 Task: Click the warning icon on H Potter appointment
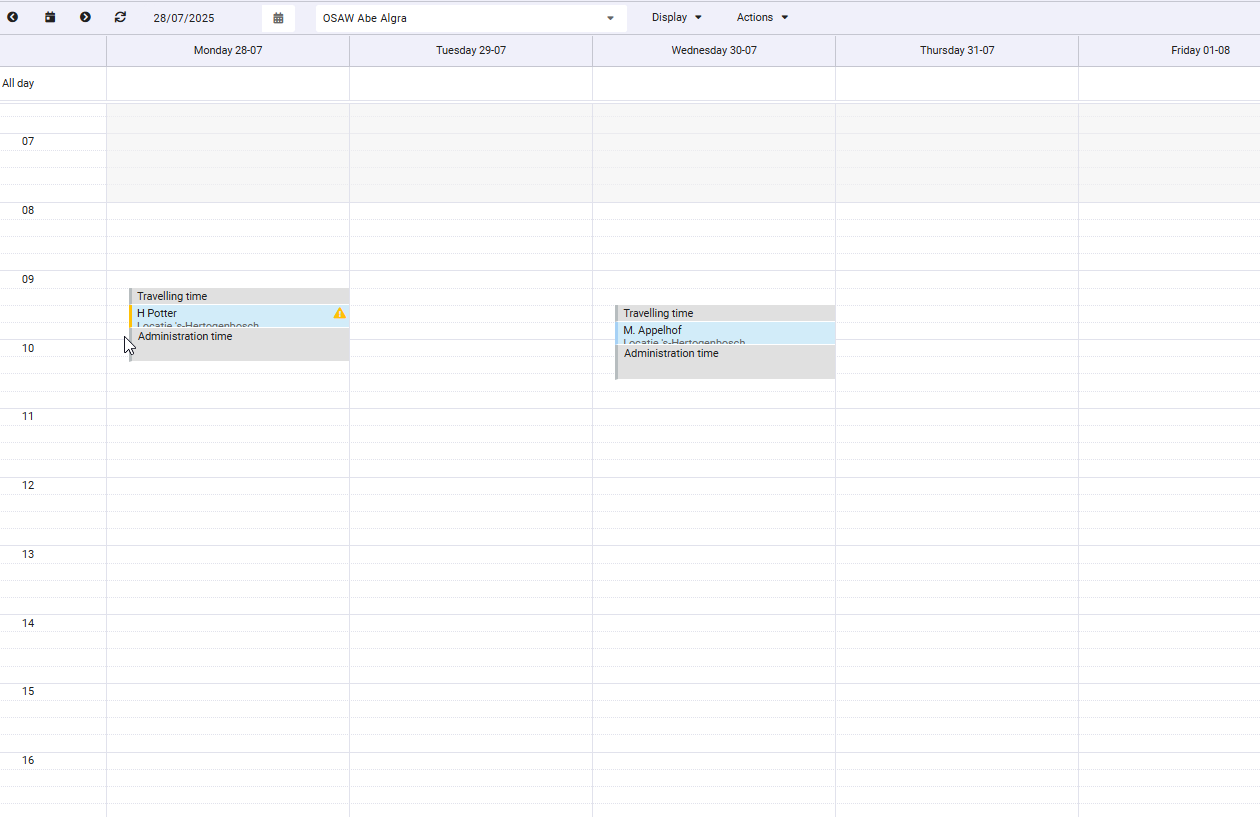339,313
